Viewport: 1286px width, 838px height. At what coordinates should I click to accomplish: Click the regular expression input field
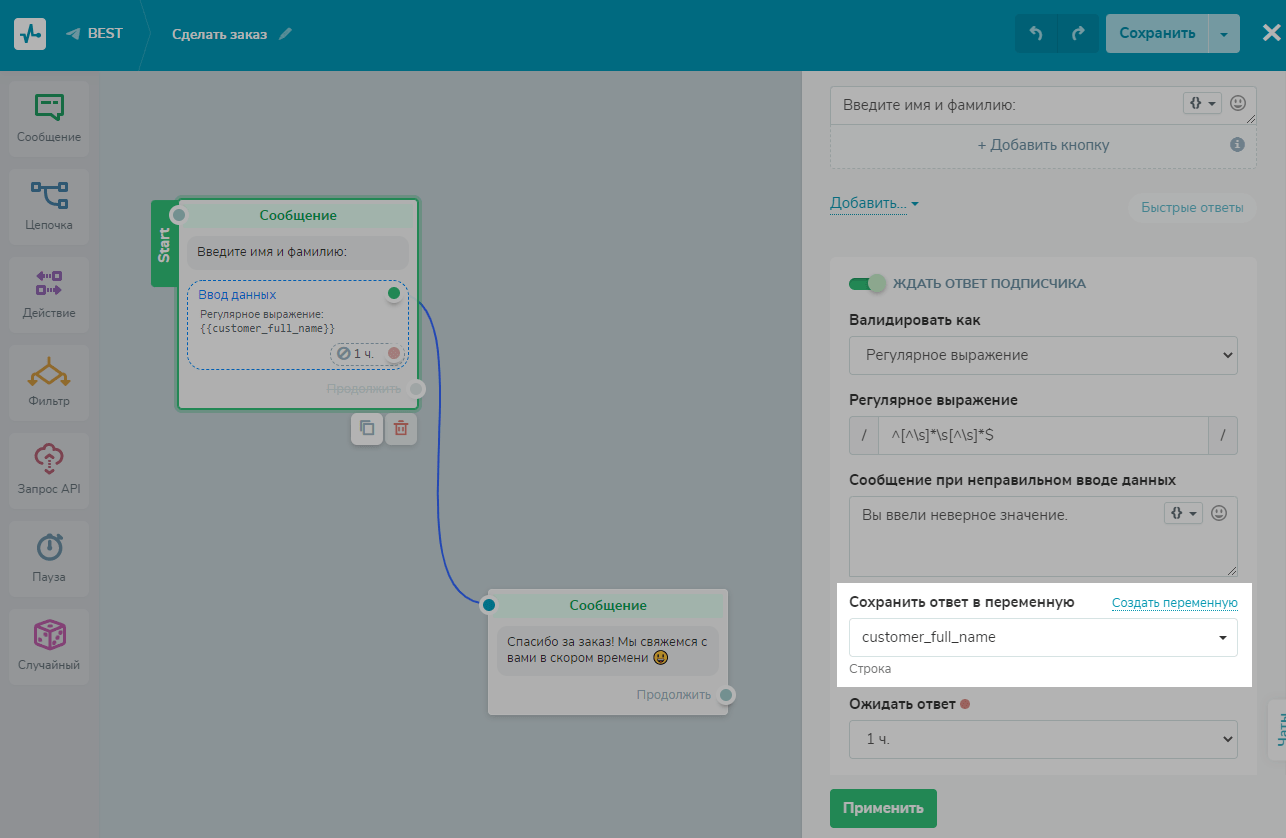coord(1042,436)
